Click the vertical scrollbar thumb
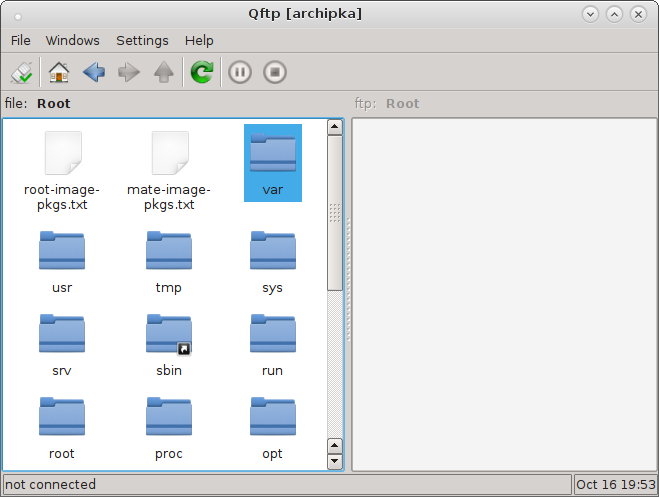 coord(335,213)
